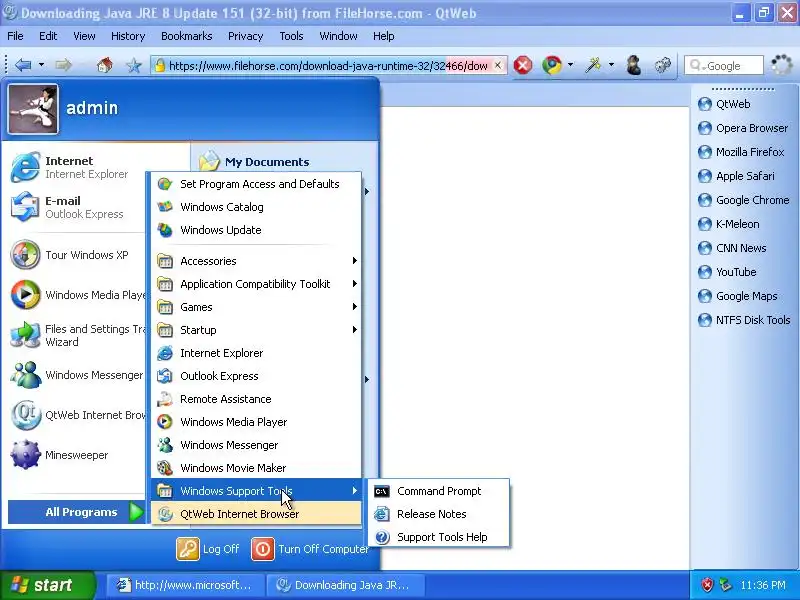
Task: Open Windows Update in All Programs
Action: coord(256,230)
